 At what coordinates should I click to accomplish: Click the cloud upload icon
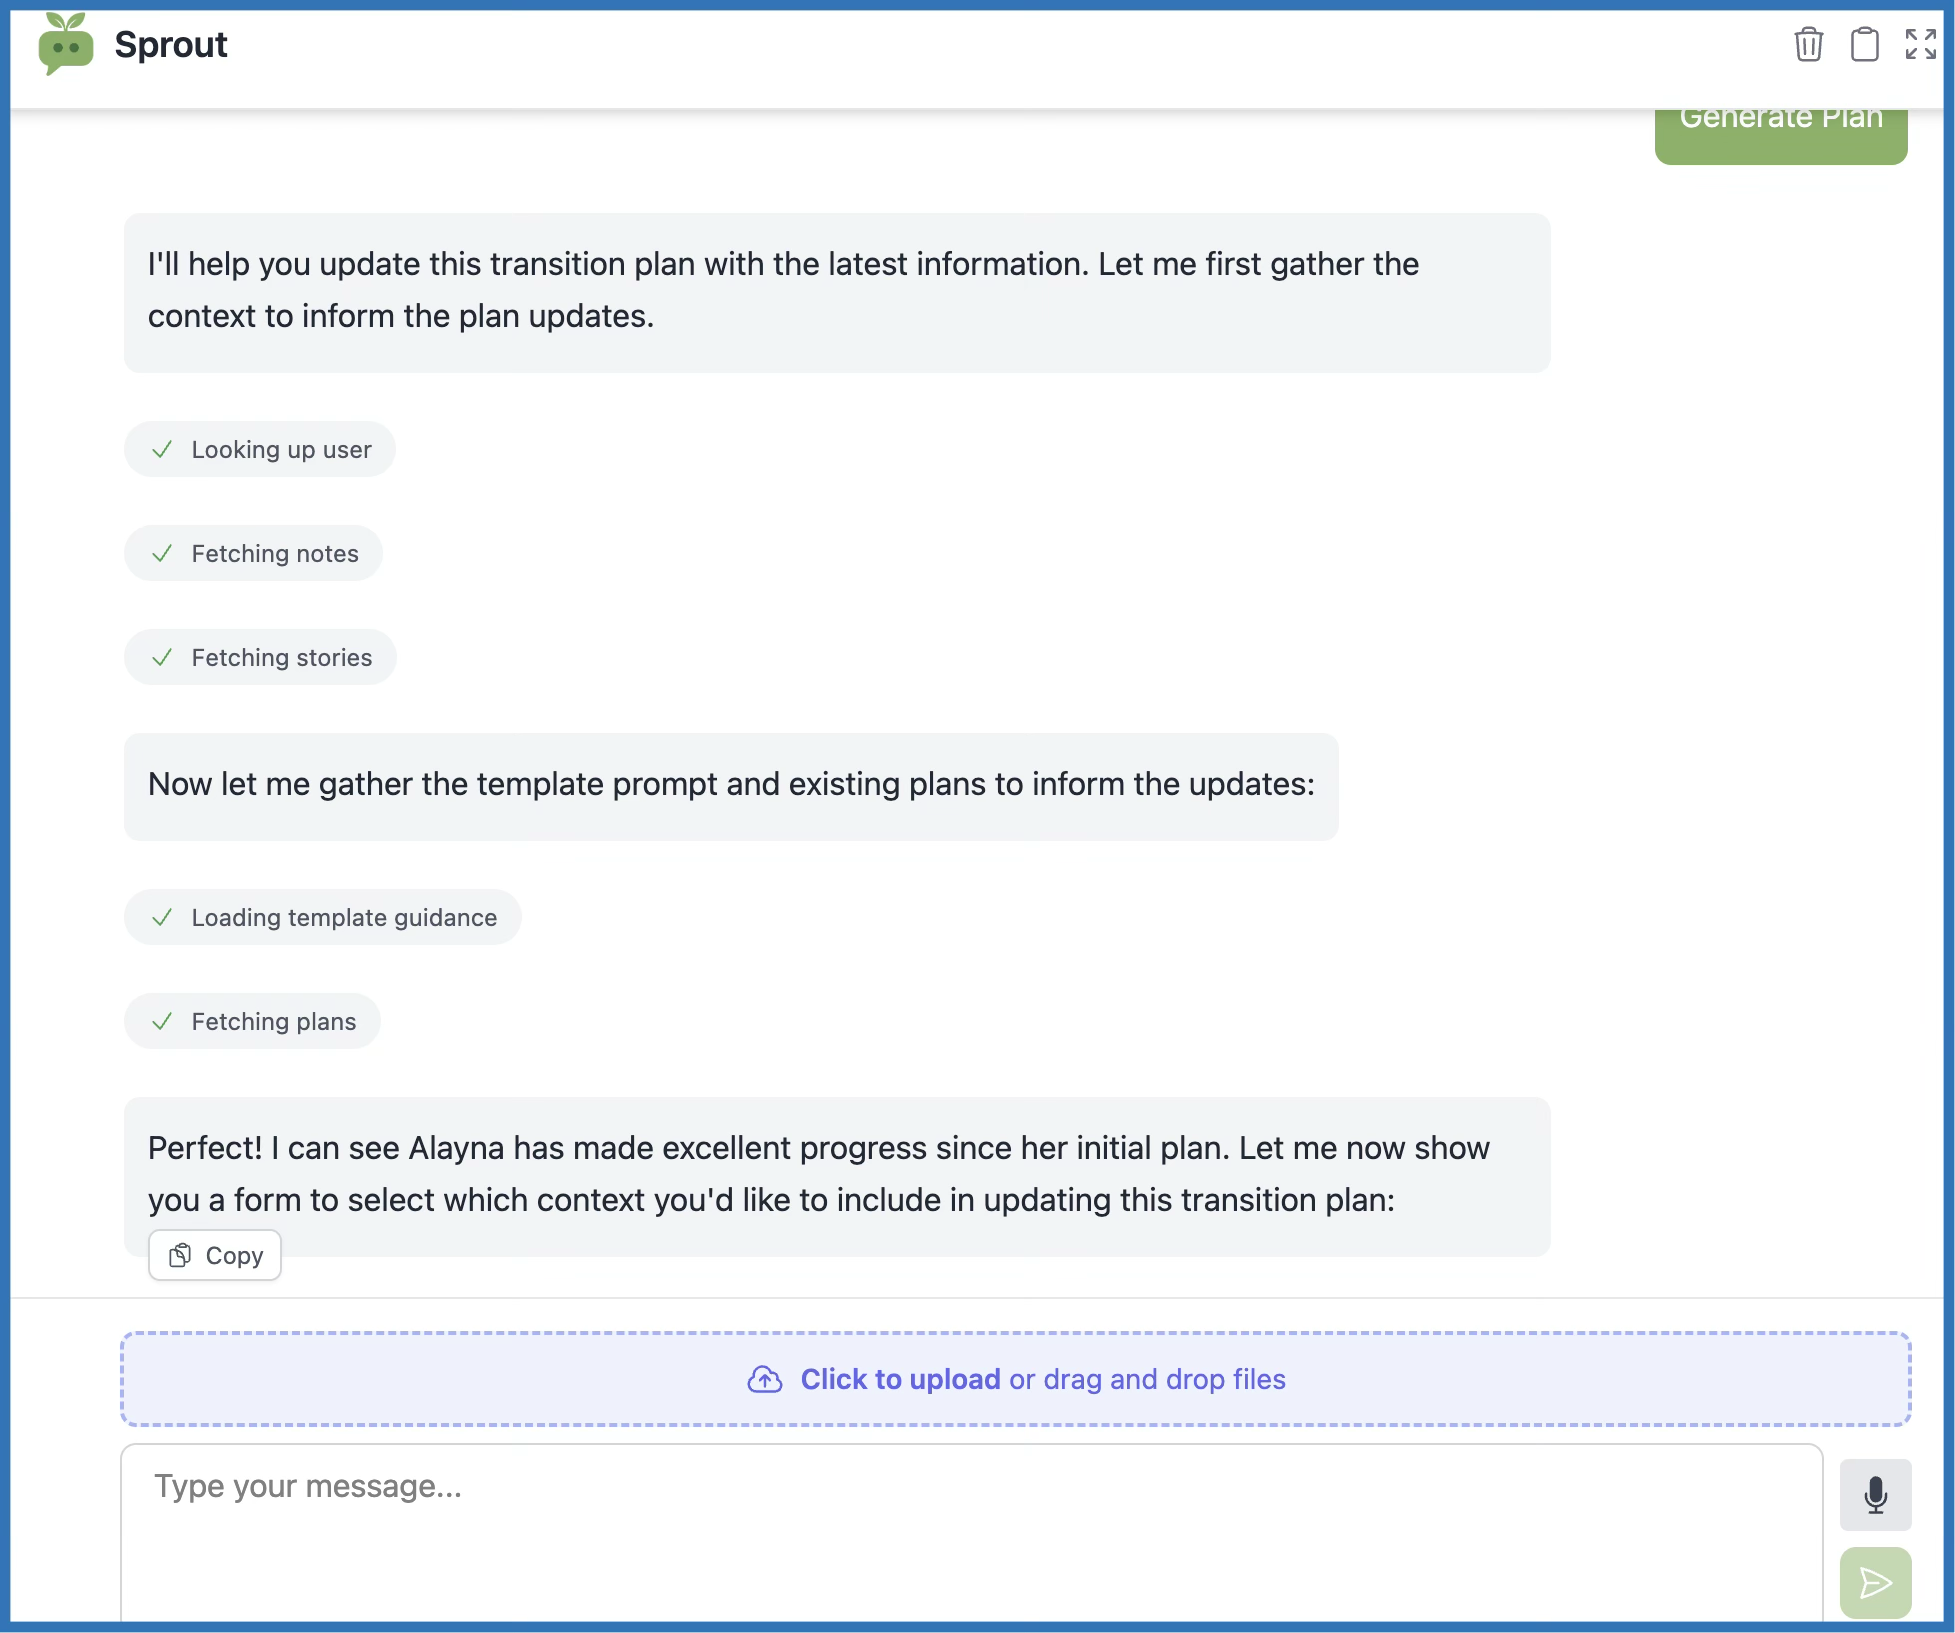(x=765, y=1379)
